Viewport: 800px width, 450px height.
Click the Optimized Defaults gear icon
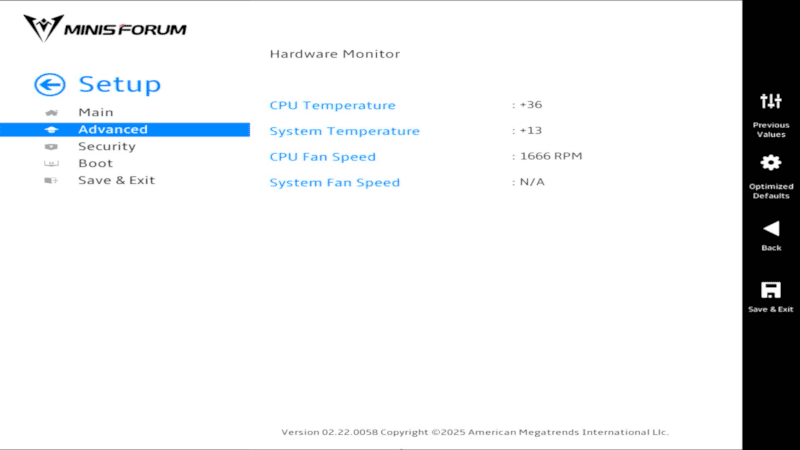(771, 162)
